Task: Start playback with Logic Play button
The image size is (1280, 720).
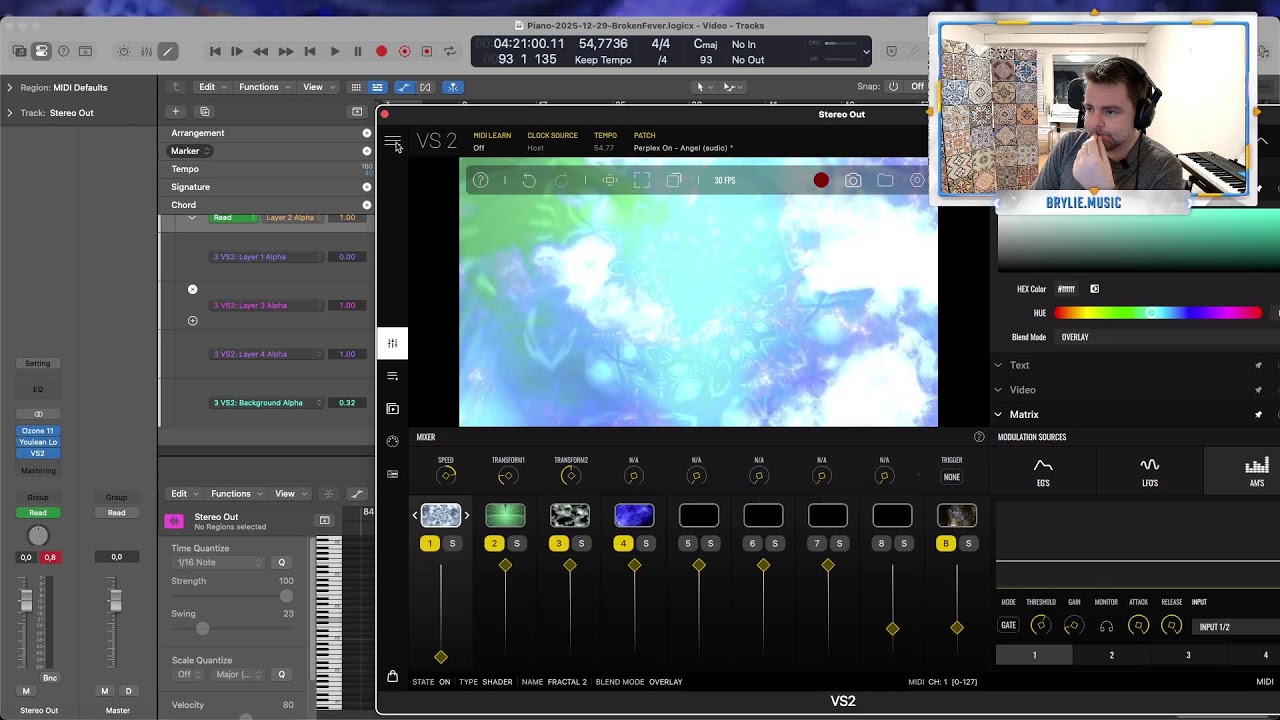Action: pyautogui.click(x=334, y=51)
